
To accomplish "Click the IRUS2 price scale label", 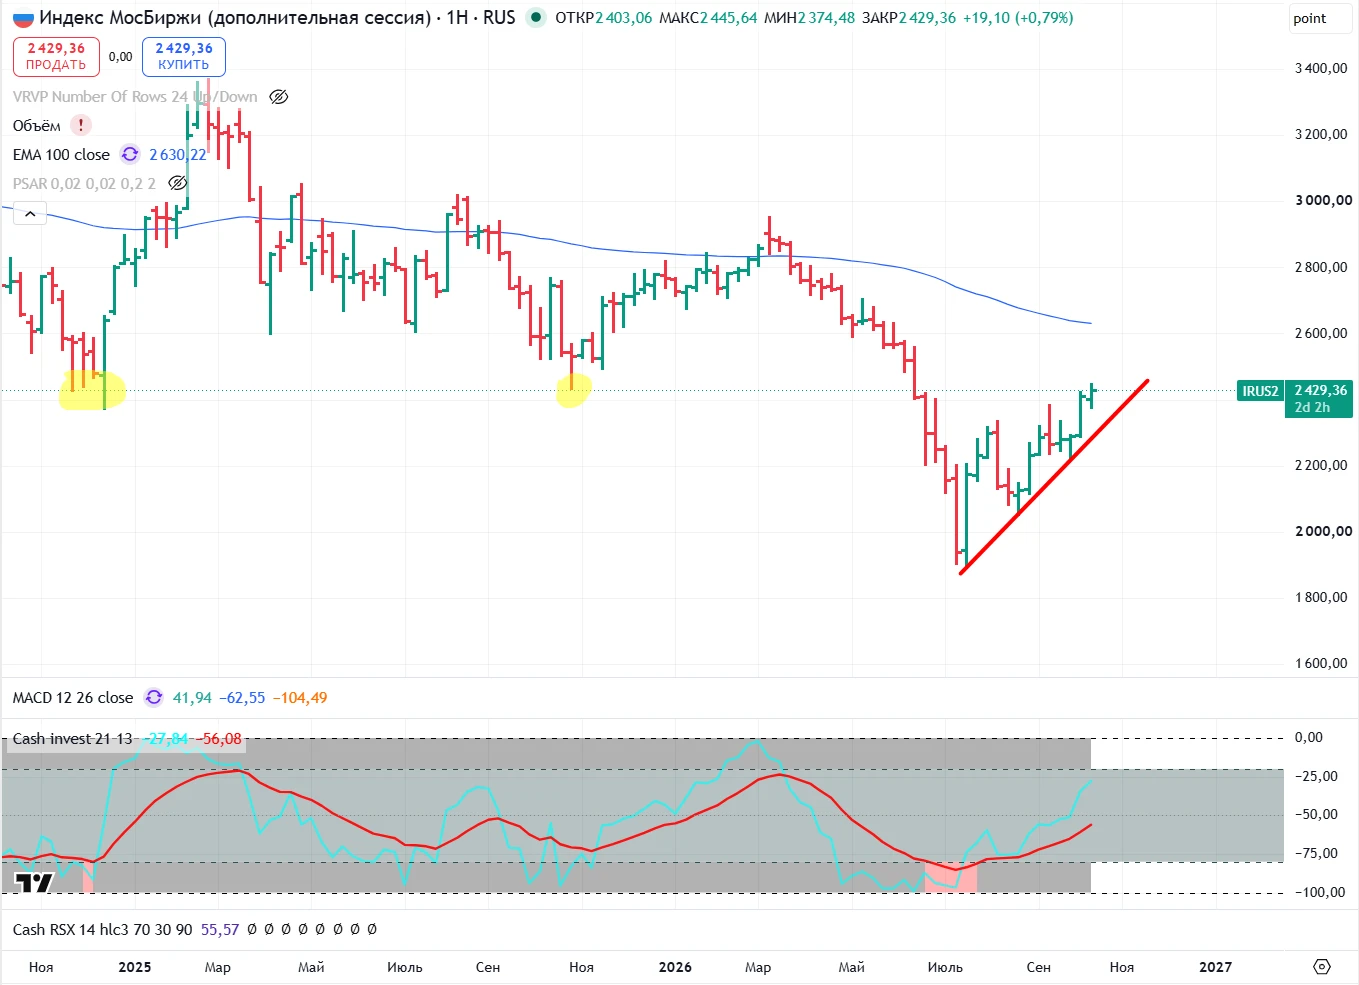I will tap(1260, 391).
